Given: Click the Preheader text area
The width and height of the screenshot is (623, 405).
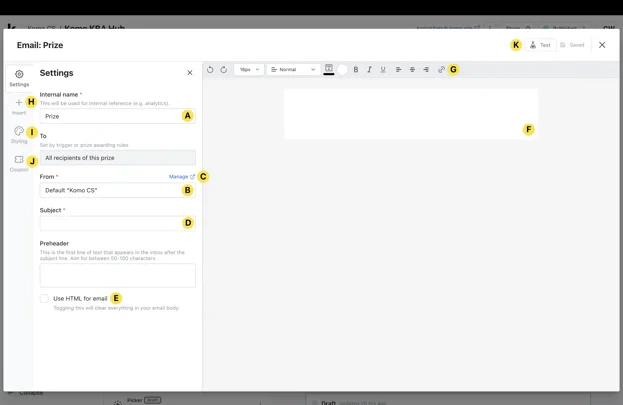Looking at the screenshot, I should [118, 275].
